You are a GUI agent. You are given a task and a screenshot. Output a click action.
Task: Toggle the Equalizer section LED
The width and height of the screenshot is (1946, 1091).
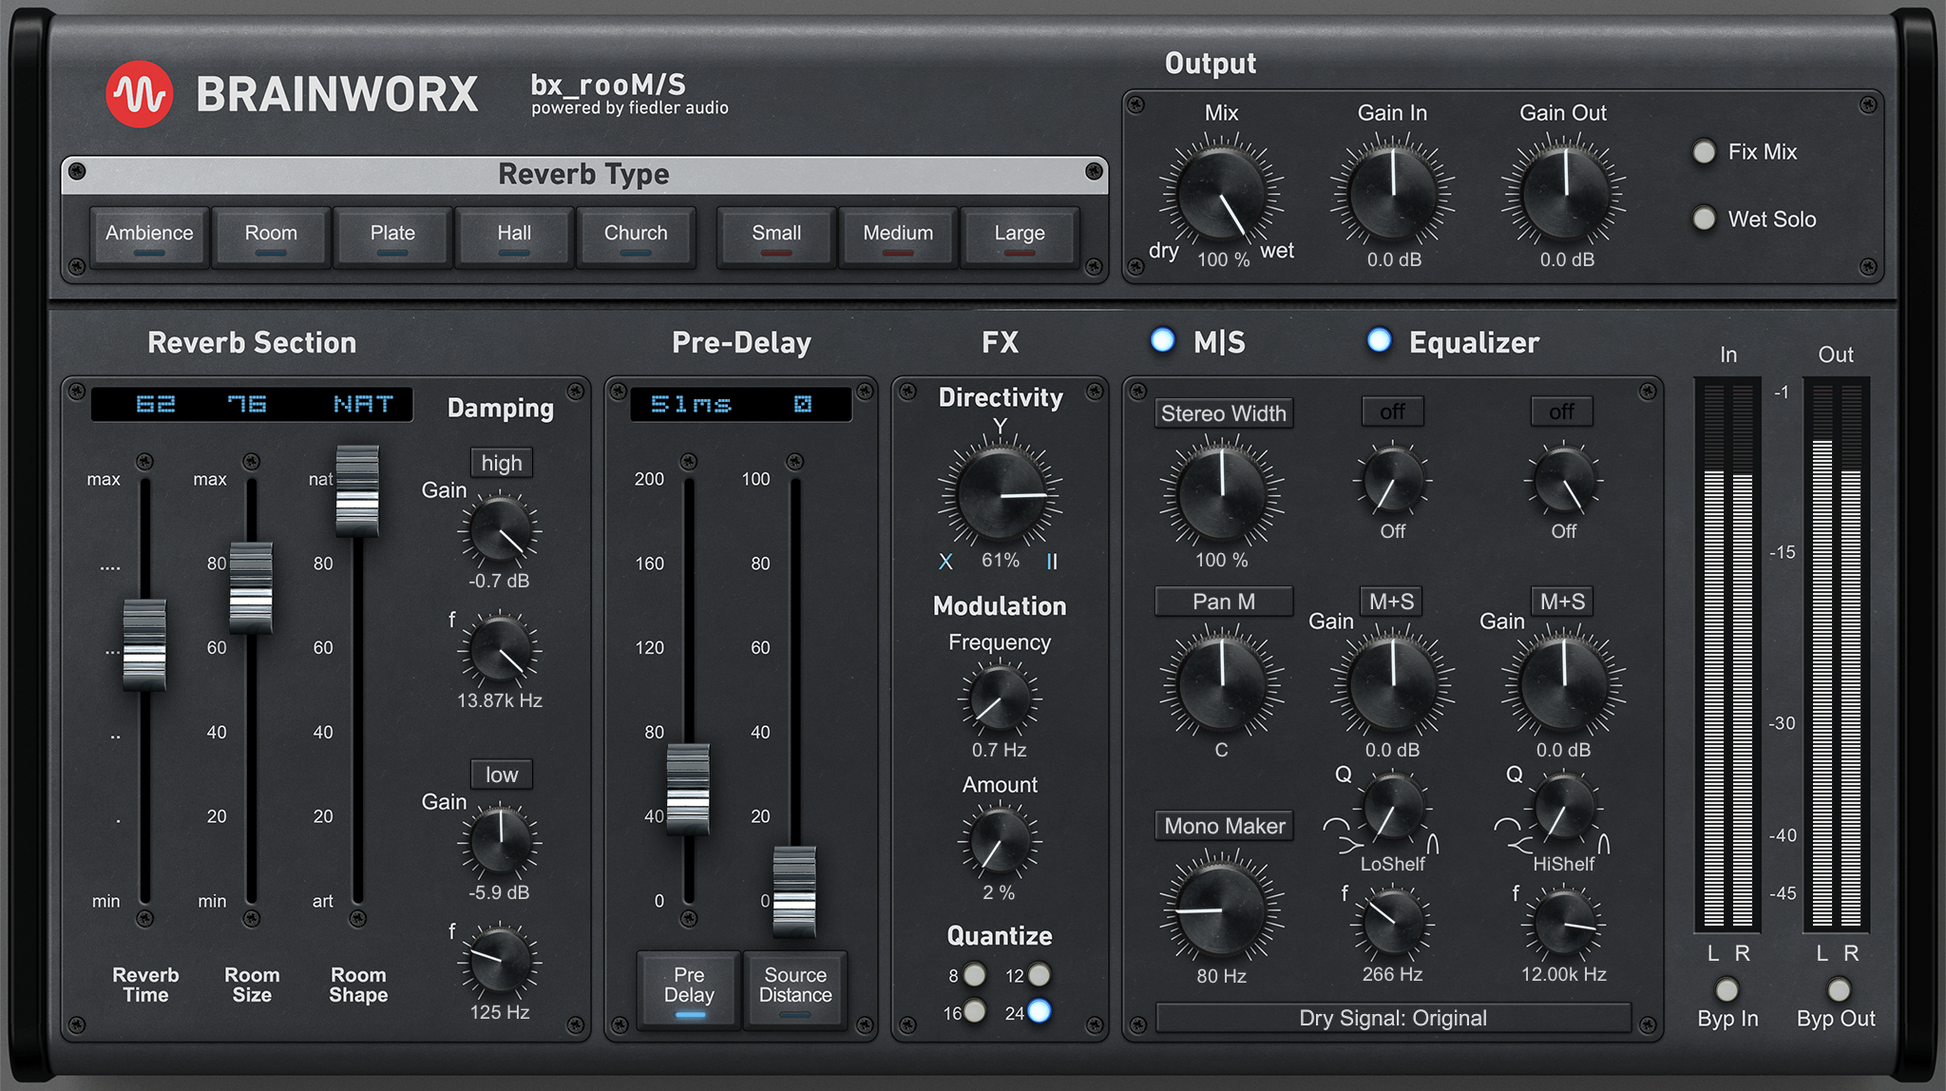(x=1379, y=341)
